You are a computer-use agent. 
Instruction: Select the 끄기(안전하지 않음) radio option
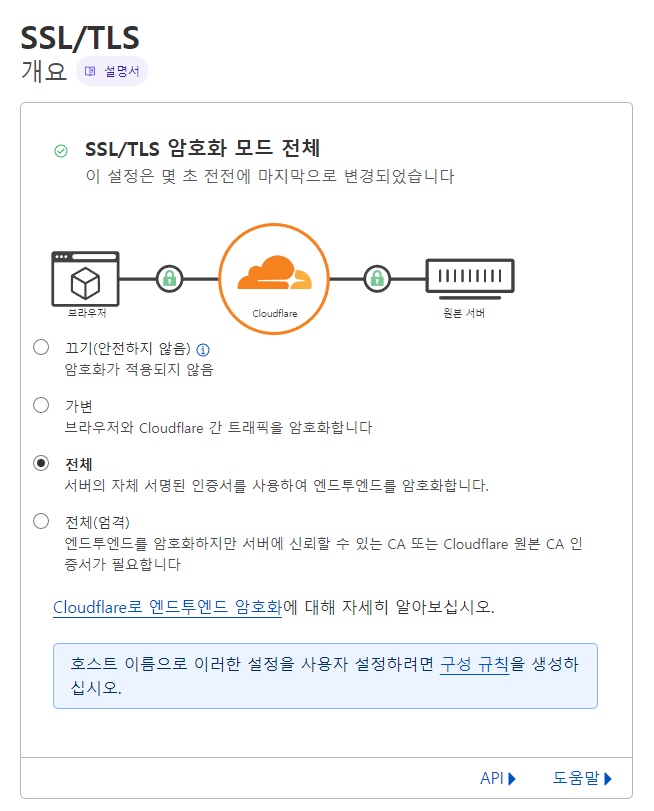coord(41,347)
